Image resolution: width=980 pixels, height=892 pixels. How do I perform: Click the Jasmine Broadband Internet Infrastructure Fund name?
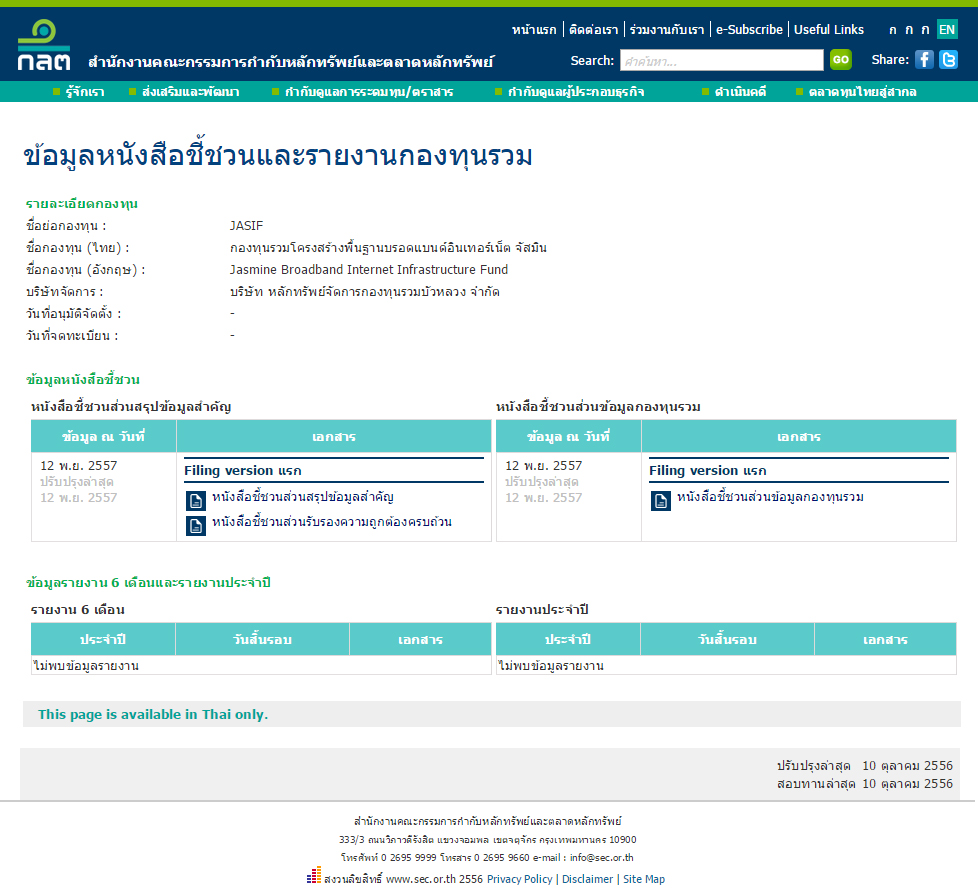coord(369,269)
